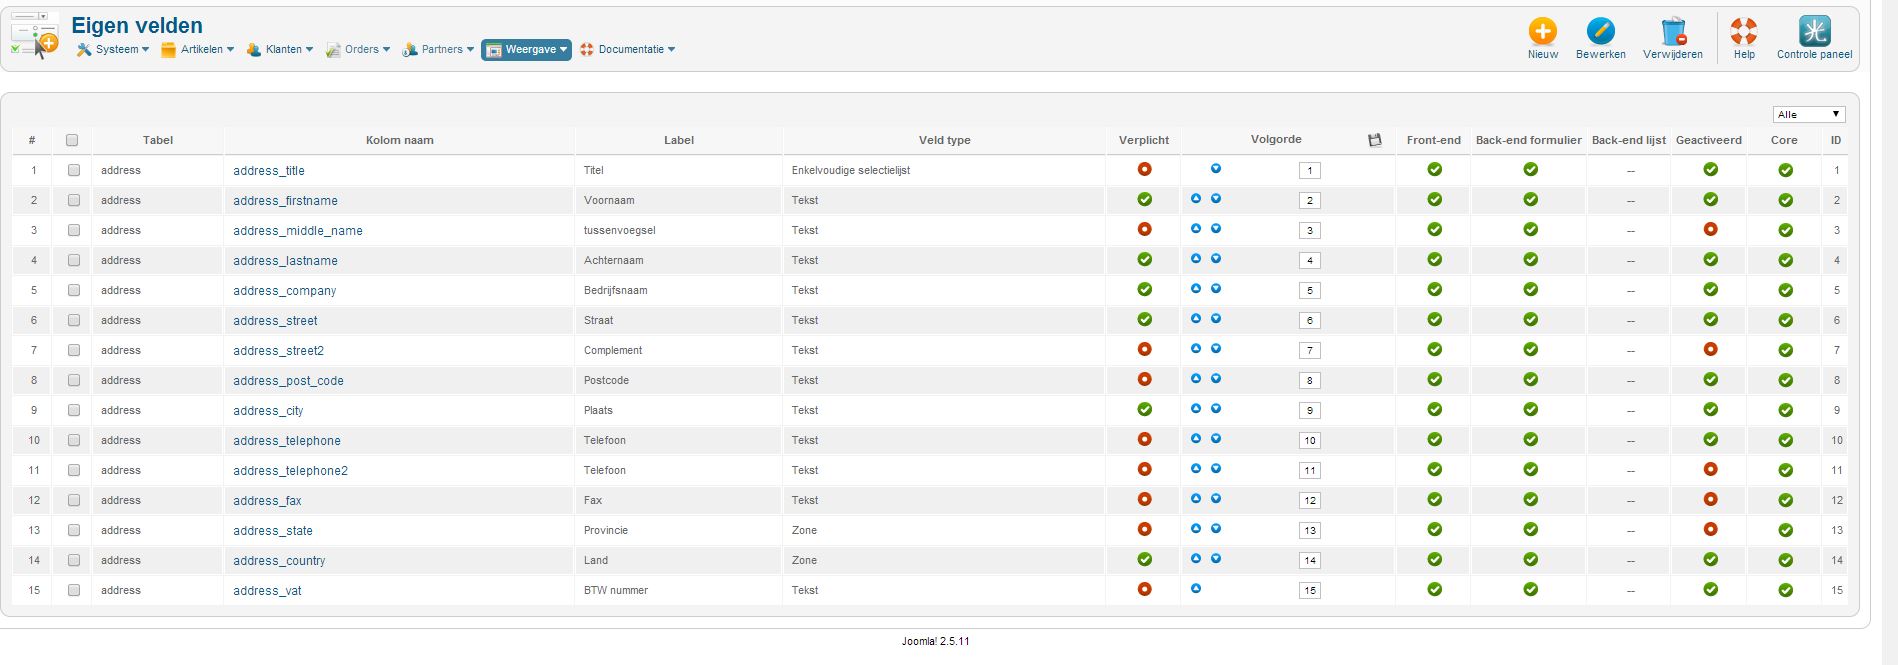Click the order number field for address_state
Image resolution: width=1898 pixels, height=665 pixels.
pos(1310,530)
